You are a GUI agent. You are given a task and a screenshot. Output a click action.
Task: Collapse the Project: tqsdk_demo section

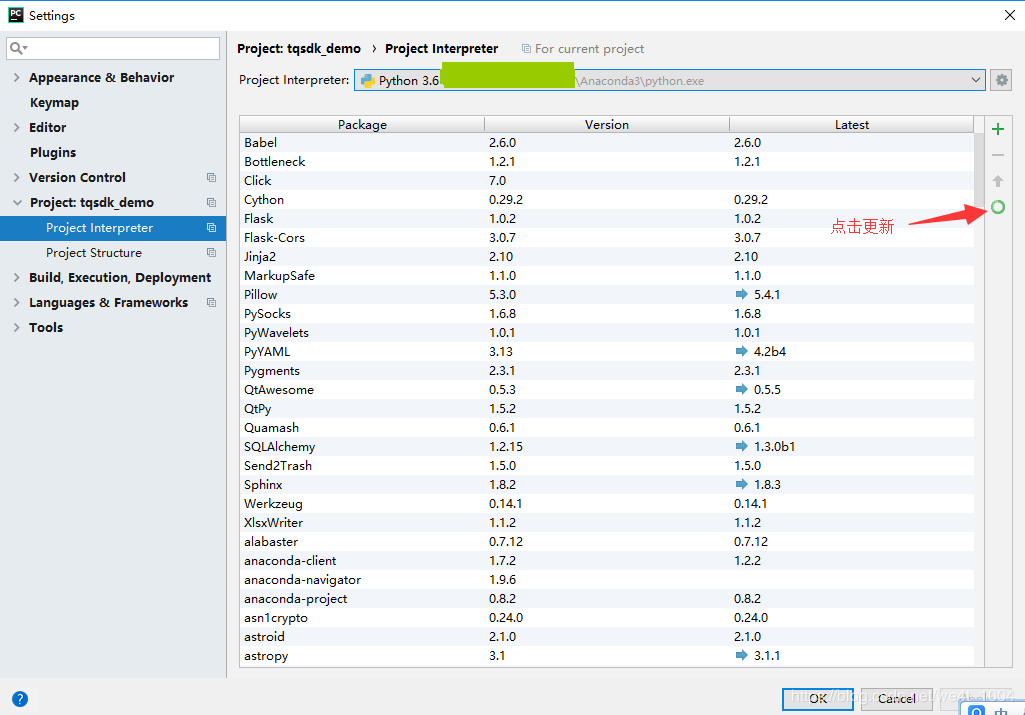click(x=17, y=203)
